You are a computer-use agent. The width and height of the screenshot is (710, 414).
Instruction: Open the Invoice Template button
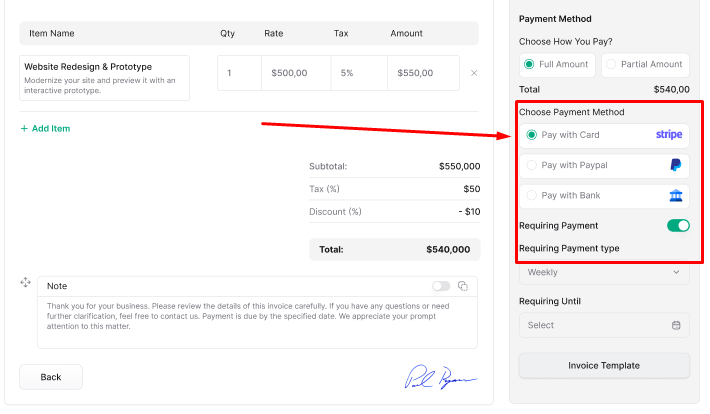pos(604,365)
